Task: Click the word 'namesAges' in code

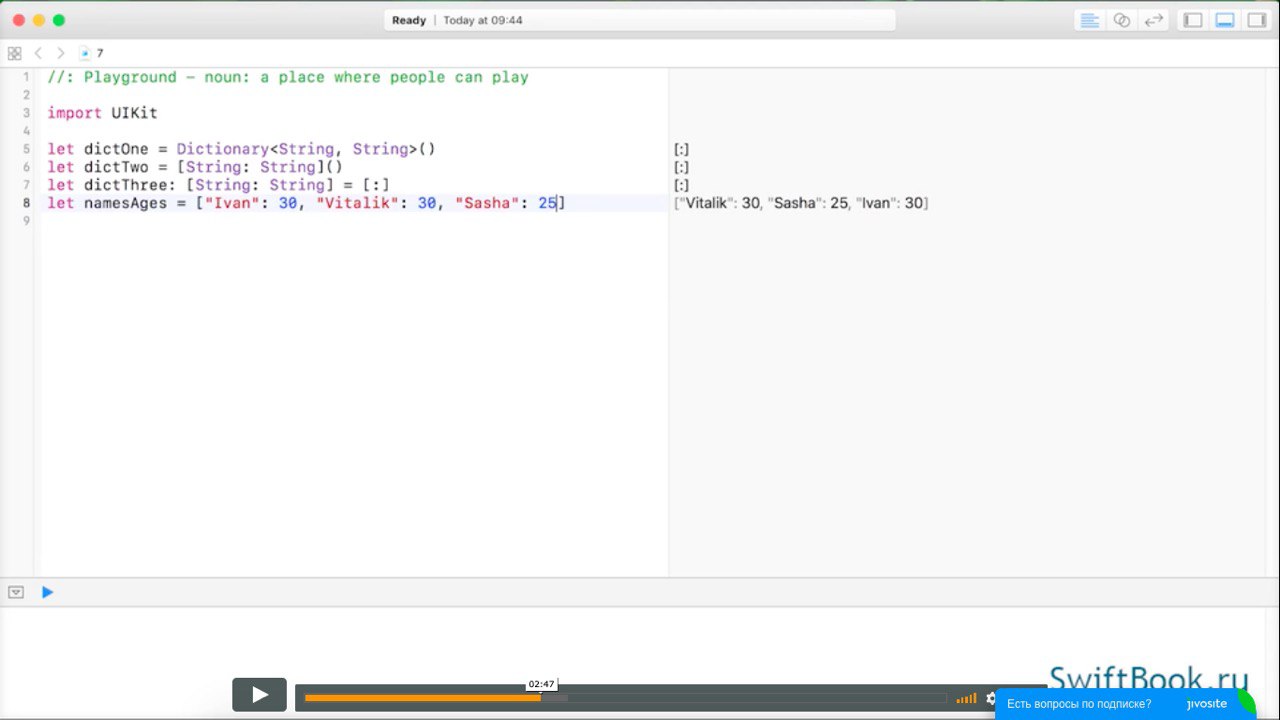Action: (x=125, y=203)
